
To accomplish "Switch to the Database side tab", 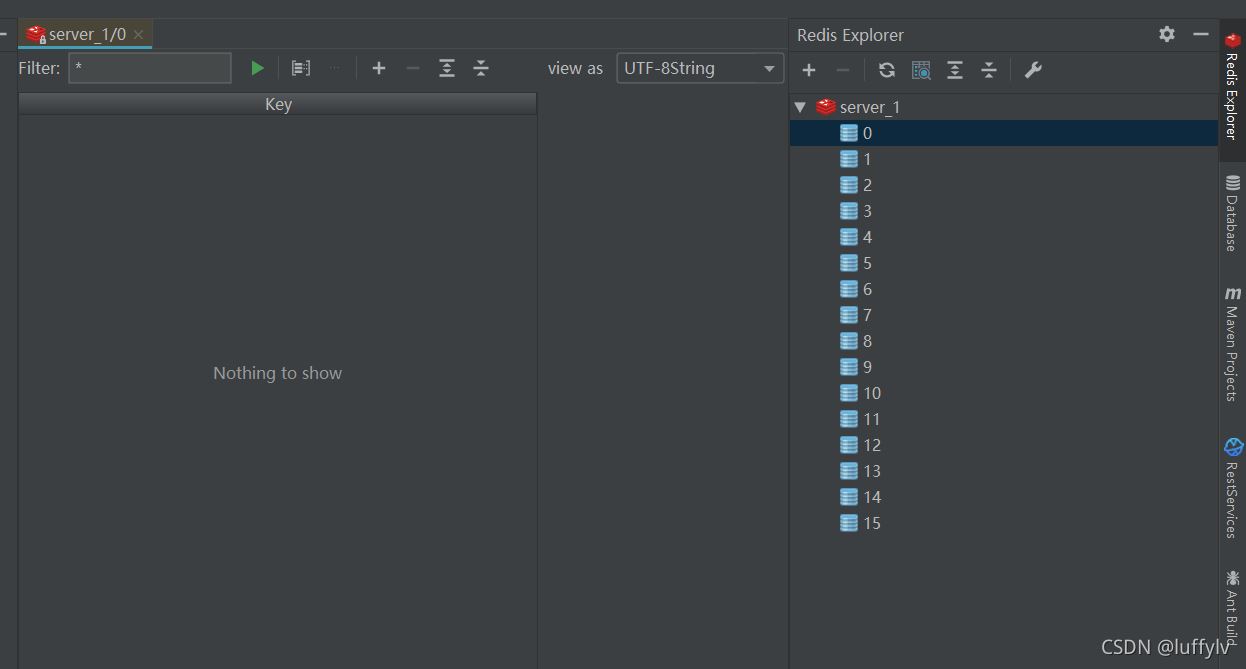I will point(1232,214).
